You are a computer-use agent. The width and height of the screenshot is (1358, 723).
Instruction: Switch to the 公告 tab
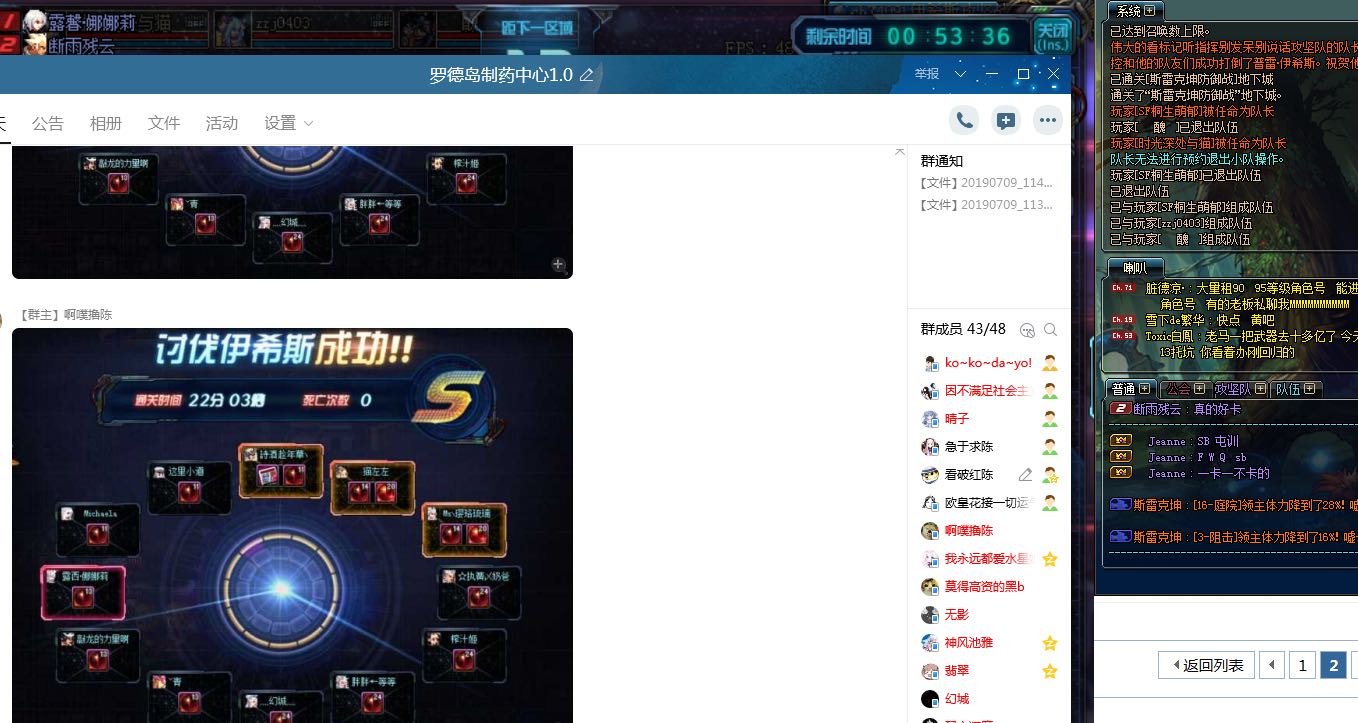click(48, 123)
